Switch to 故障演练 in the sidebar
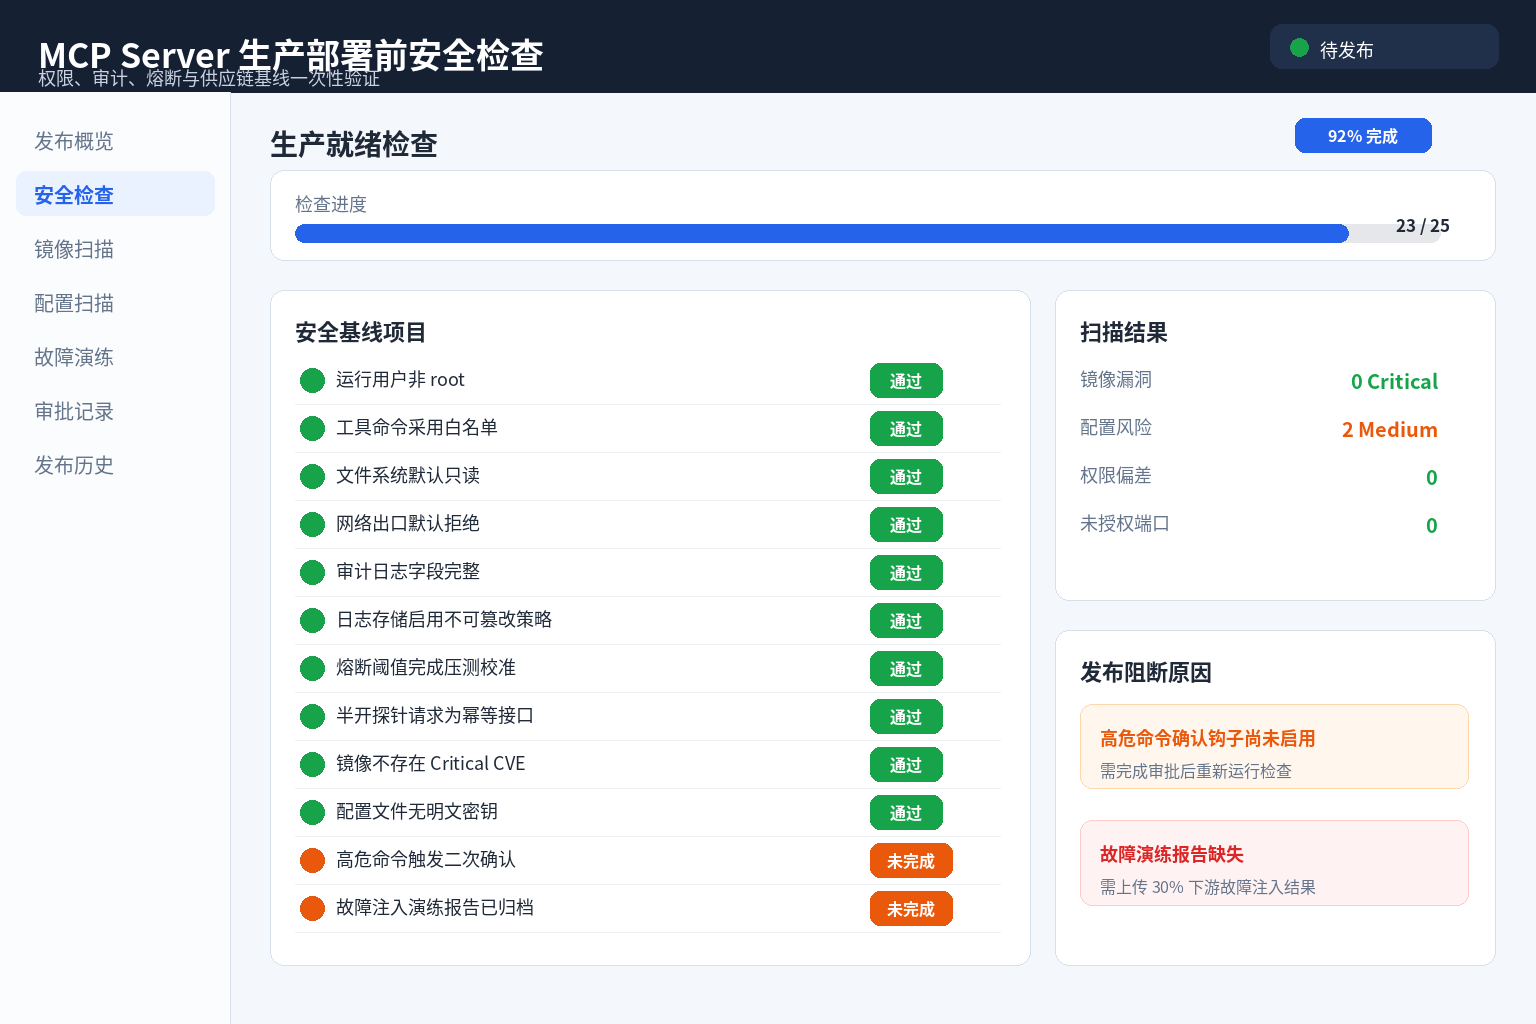The height and width of the screenshot is (1024, 1536). tap(115, 357)
